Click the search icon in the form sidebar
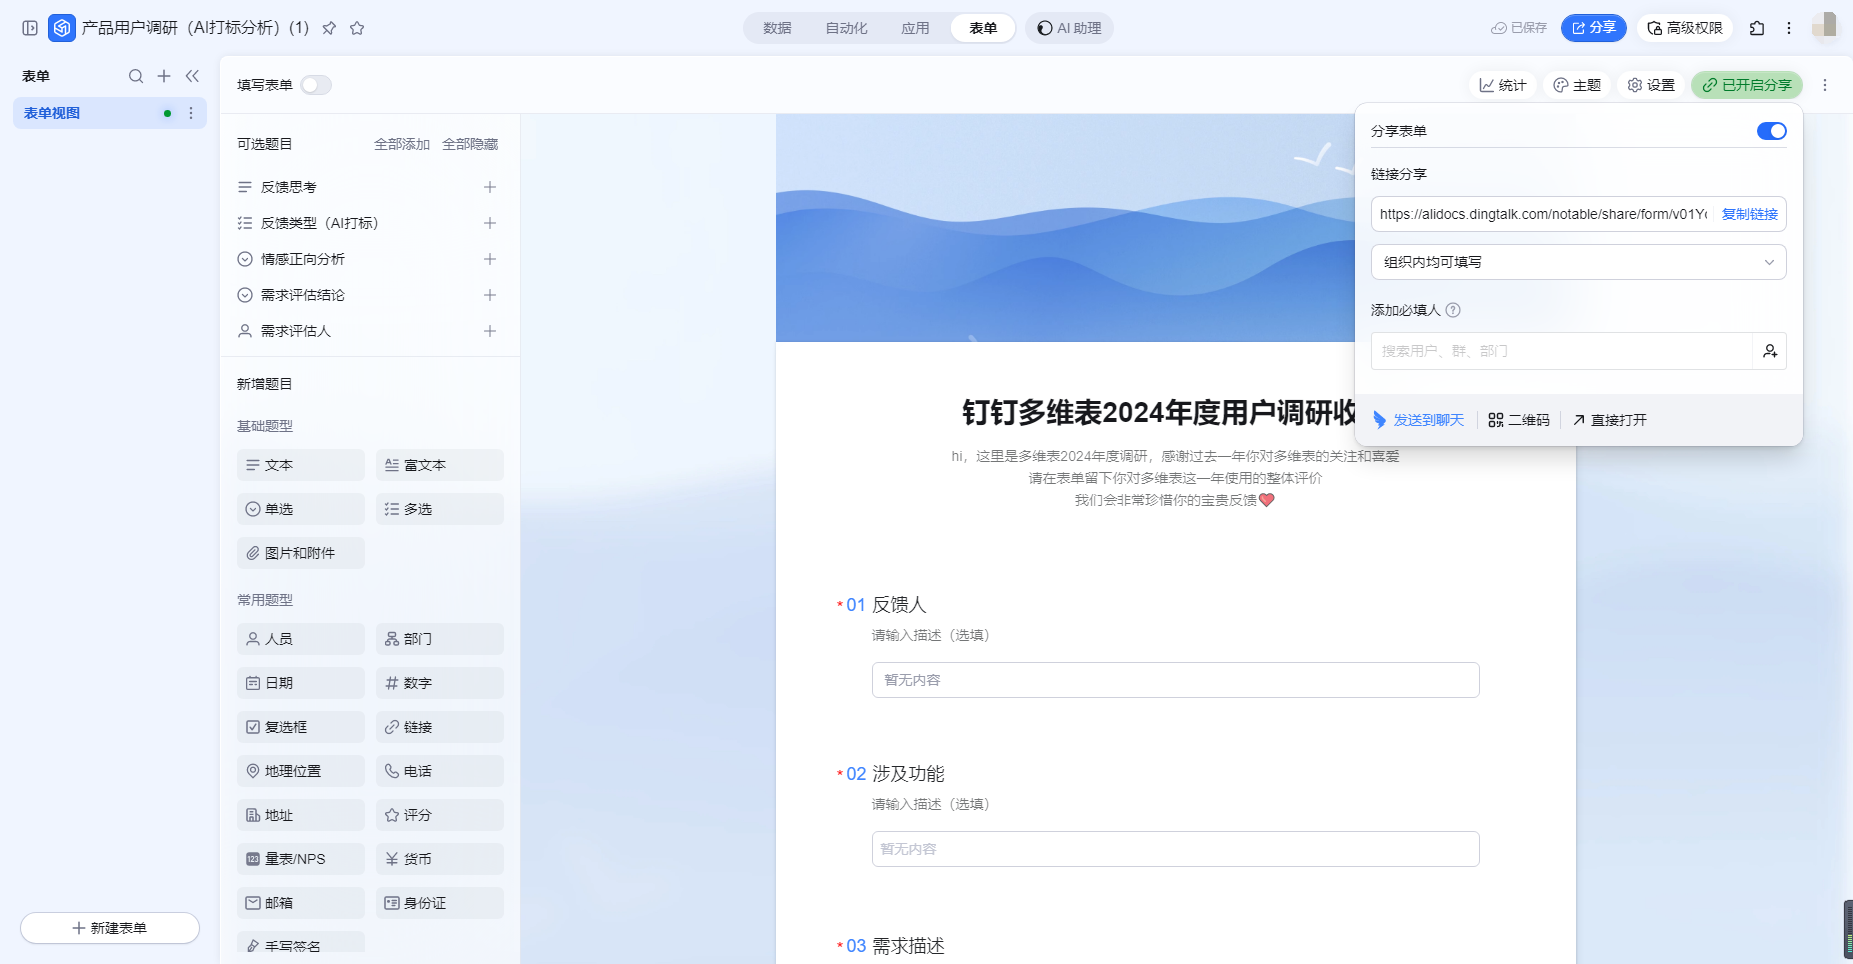The height and width of the screenshot is (964, 1853). [136, 76]
